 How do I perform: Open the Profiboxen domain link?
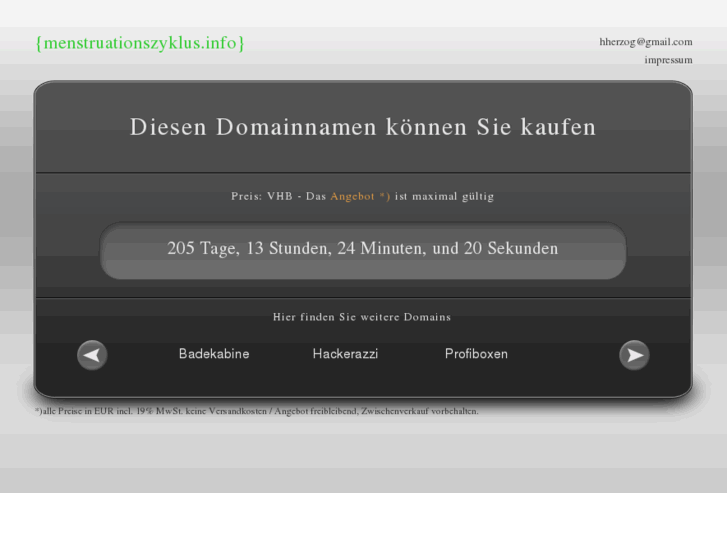click(476, 354)
